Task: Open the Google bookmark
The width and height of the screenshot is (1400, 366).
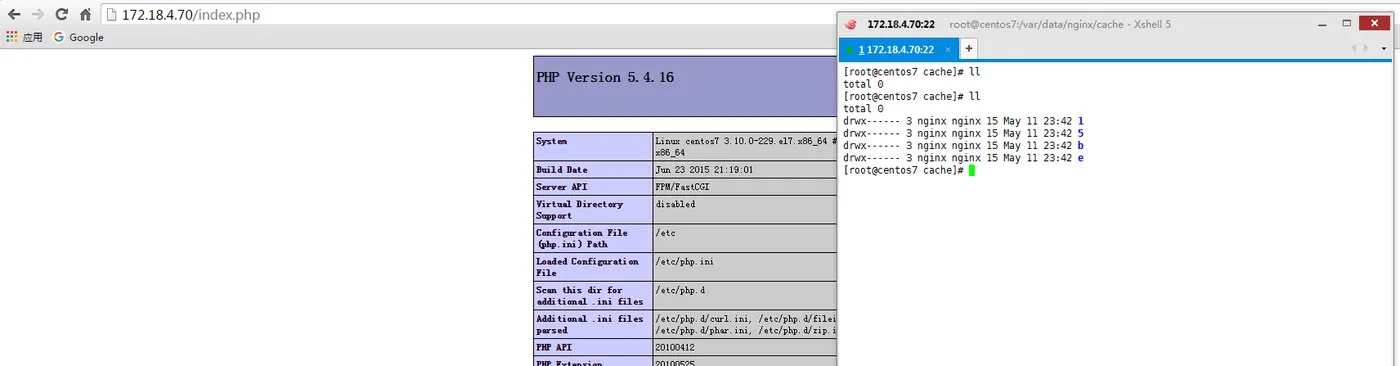Action: click(x=79, y=37)
